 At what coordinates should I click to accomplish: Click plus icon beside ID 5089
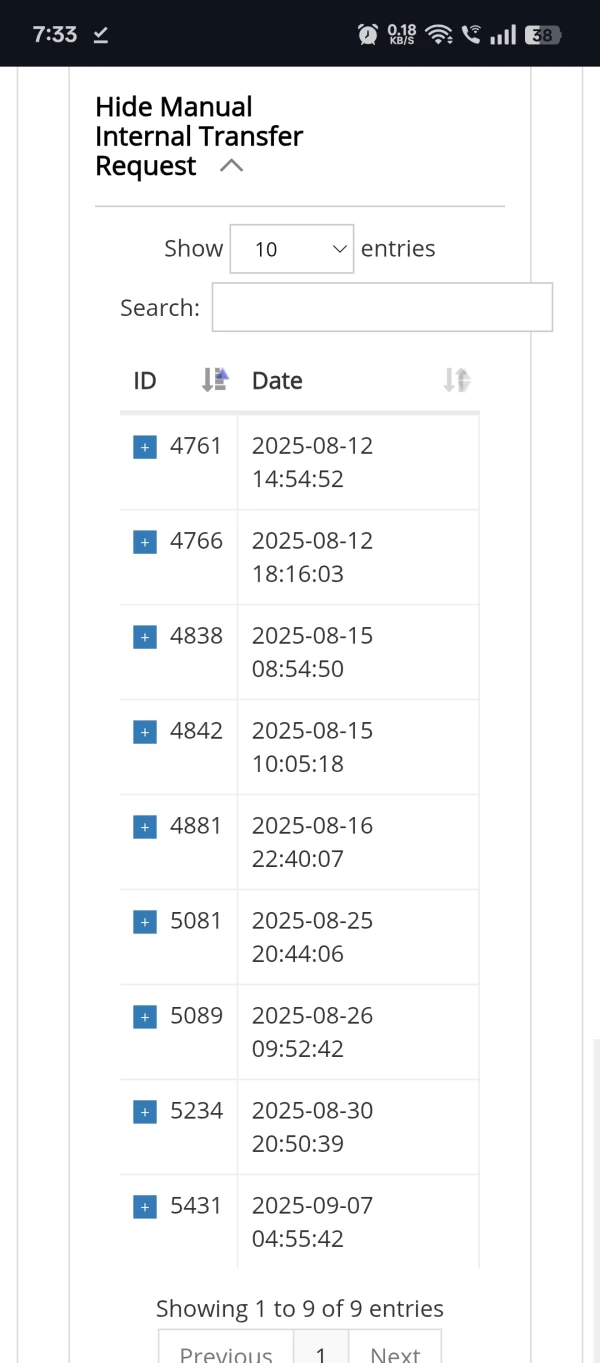[x=145, y=1017]
